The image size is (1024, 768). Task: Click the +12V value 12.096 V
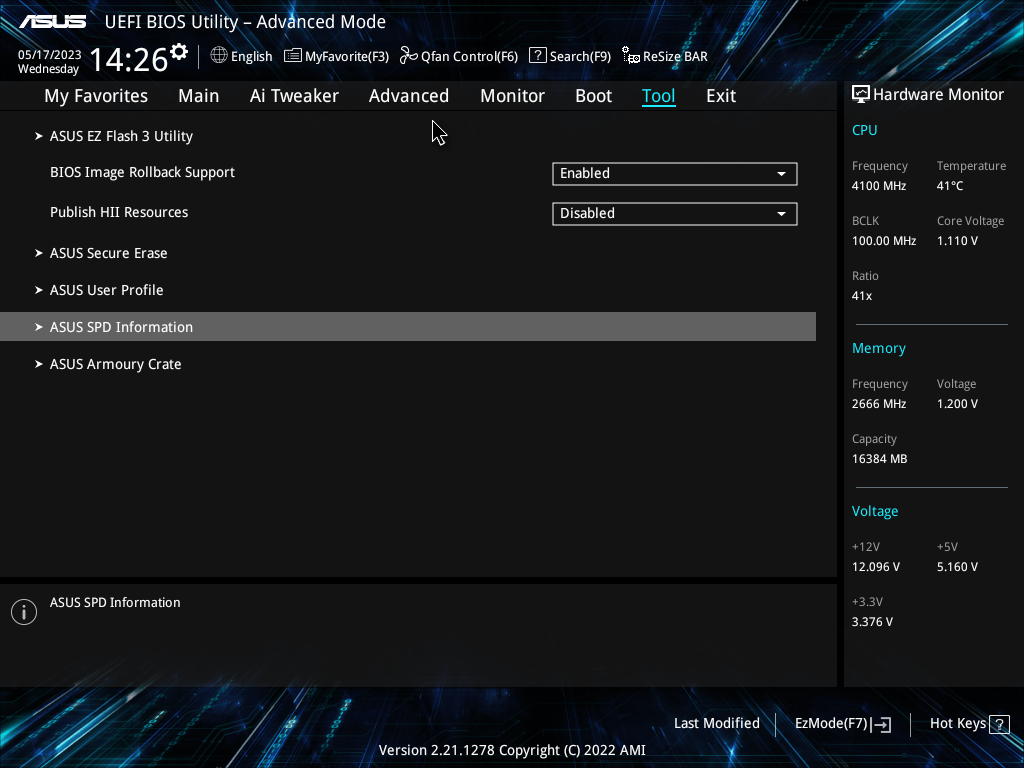pos(876,567)
